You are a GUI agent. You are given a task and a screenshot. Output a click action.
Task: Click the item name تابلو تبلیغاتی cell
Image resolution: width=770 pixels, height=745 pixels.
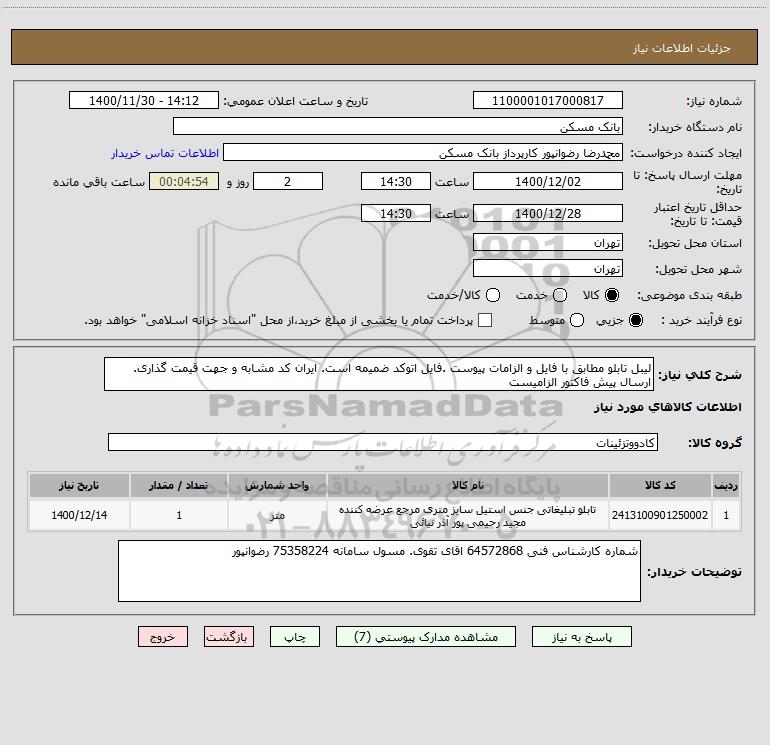pos(468,515)
